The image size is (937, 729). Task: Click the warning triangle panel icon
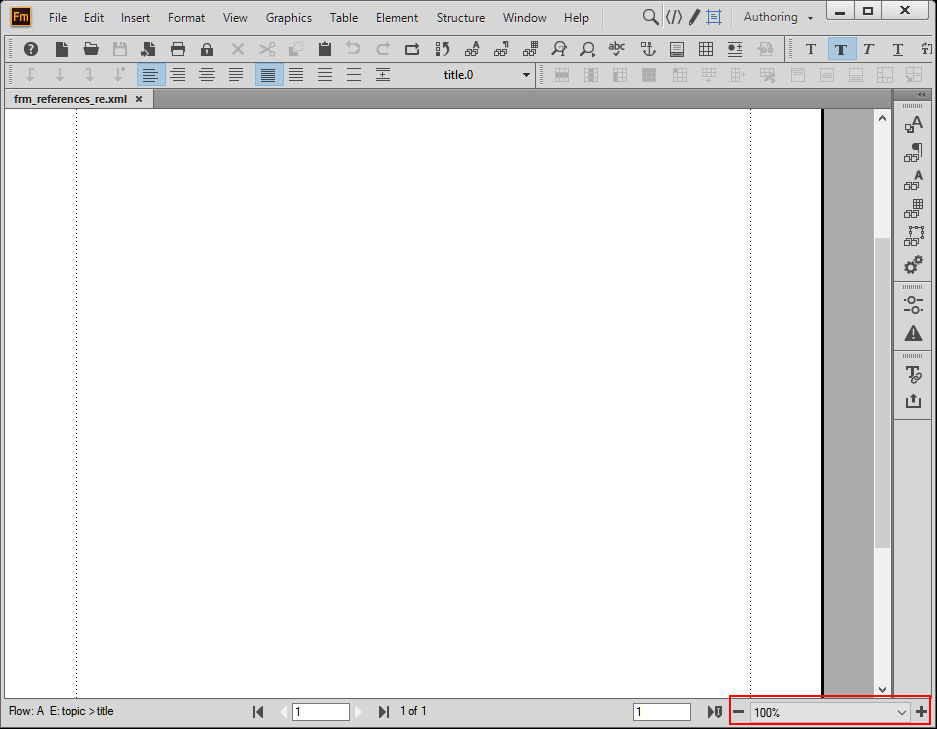(x=913, y=333)
